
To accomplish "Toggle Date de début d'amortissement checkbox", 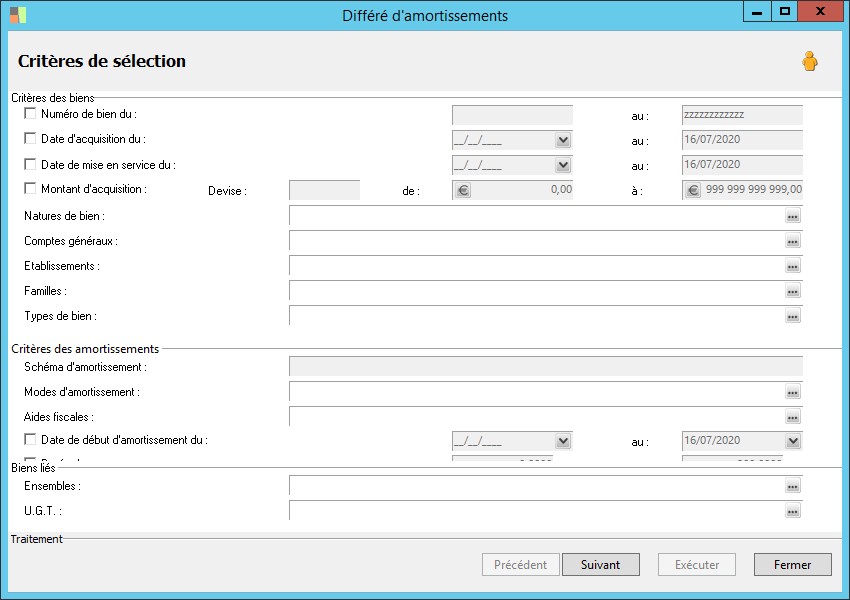I will point(30,439).
